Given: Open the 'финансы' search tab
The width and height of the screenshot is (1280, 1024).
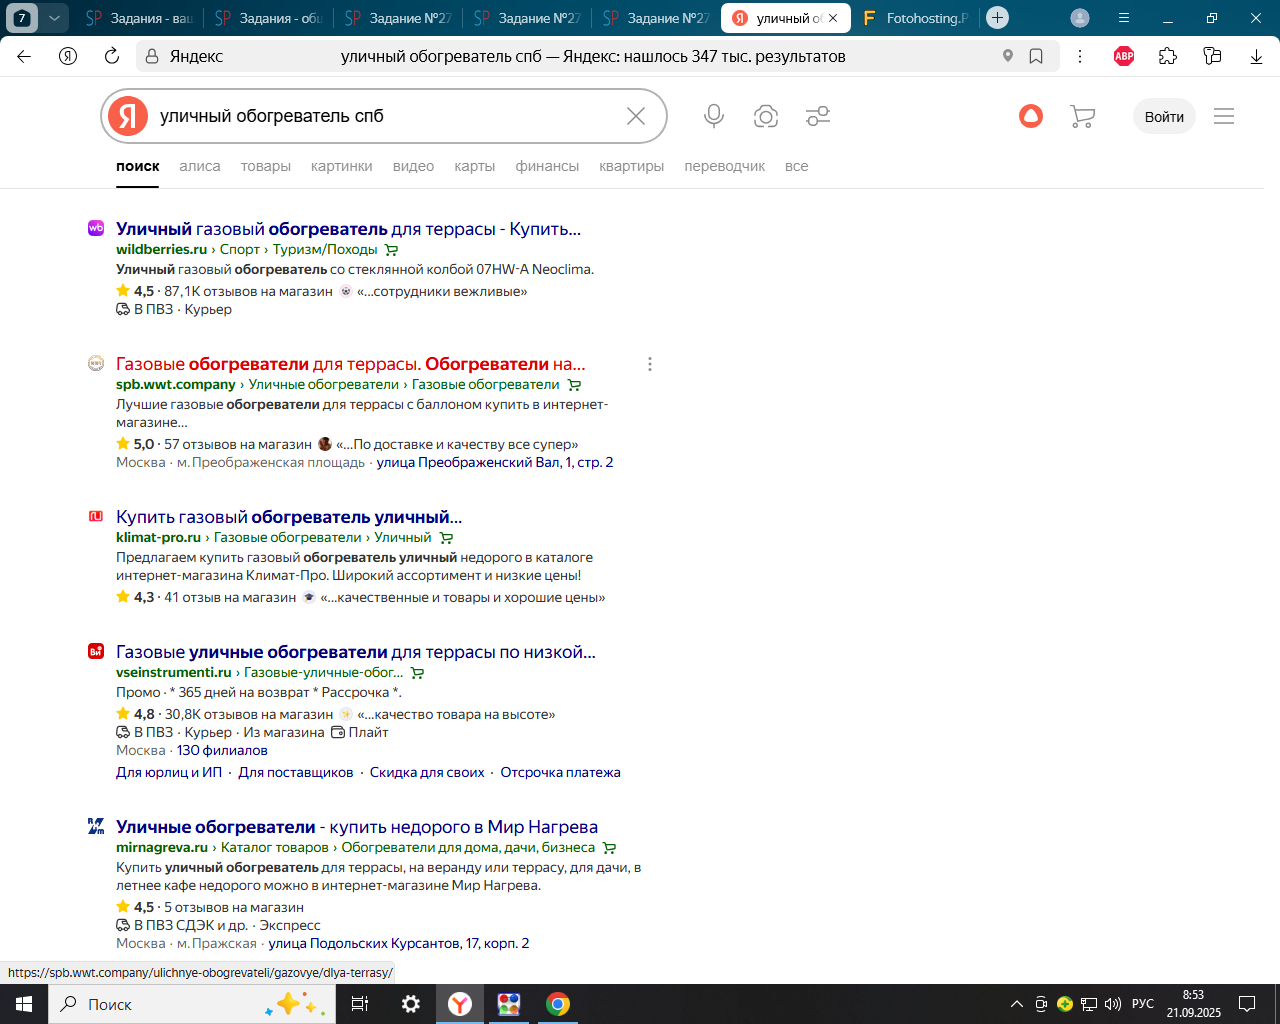Looking at the screenshot, I should click(547, 166).
